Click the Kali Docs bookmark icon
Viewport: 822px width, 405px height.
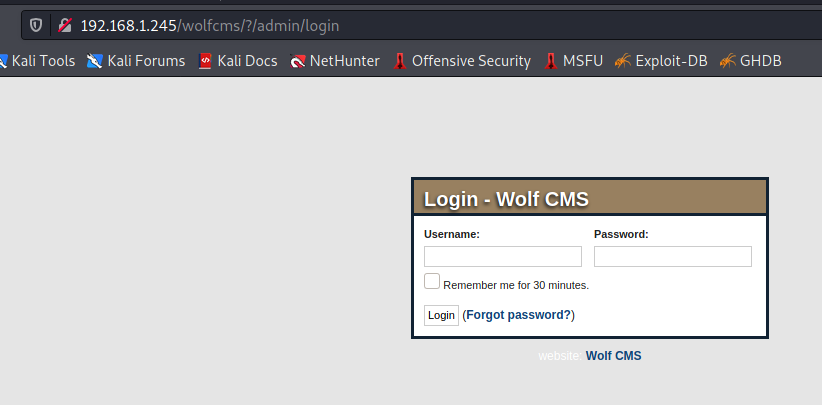pos(206,61)
